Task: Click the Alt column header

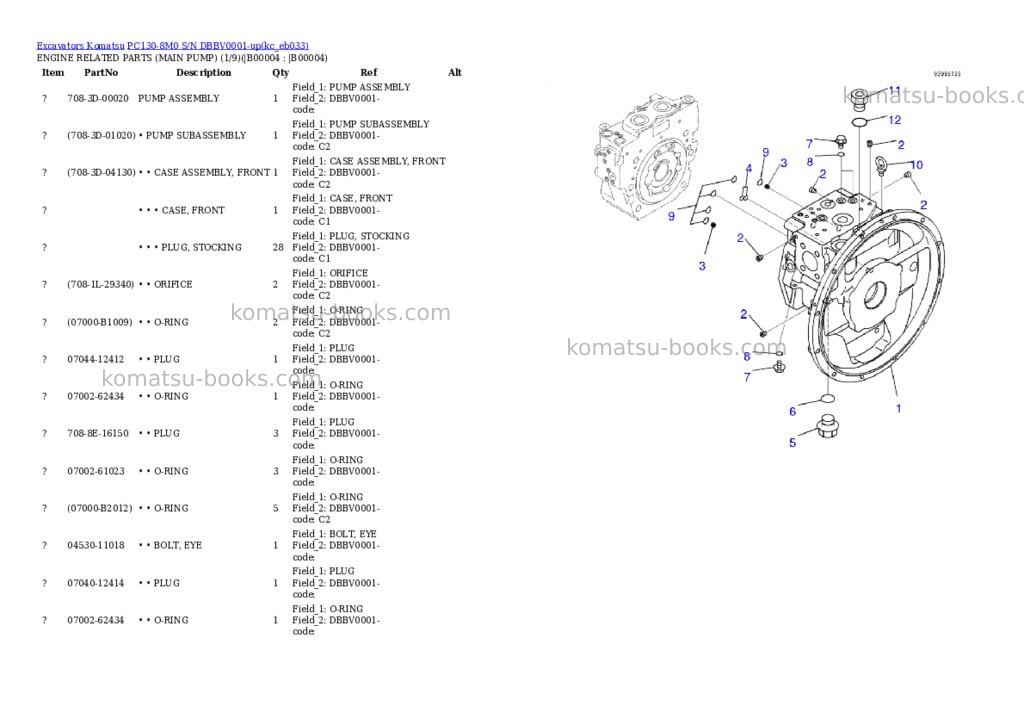Action: click(455, 72)
